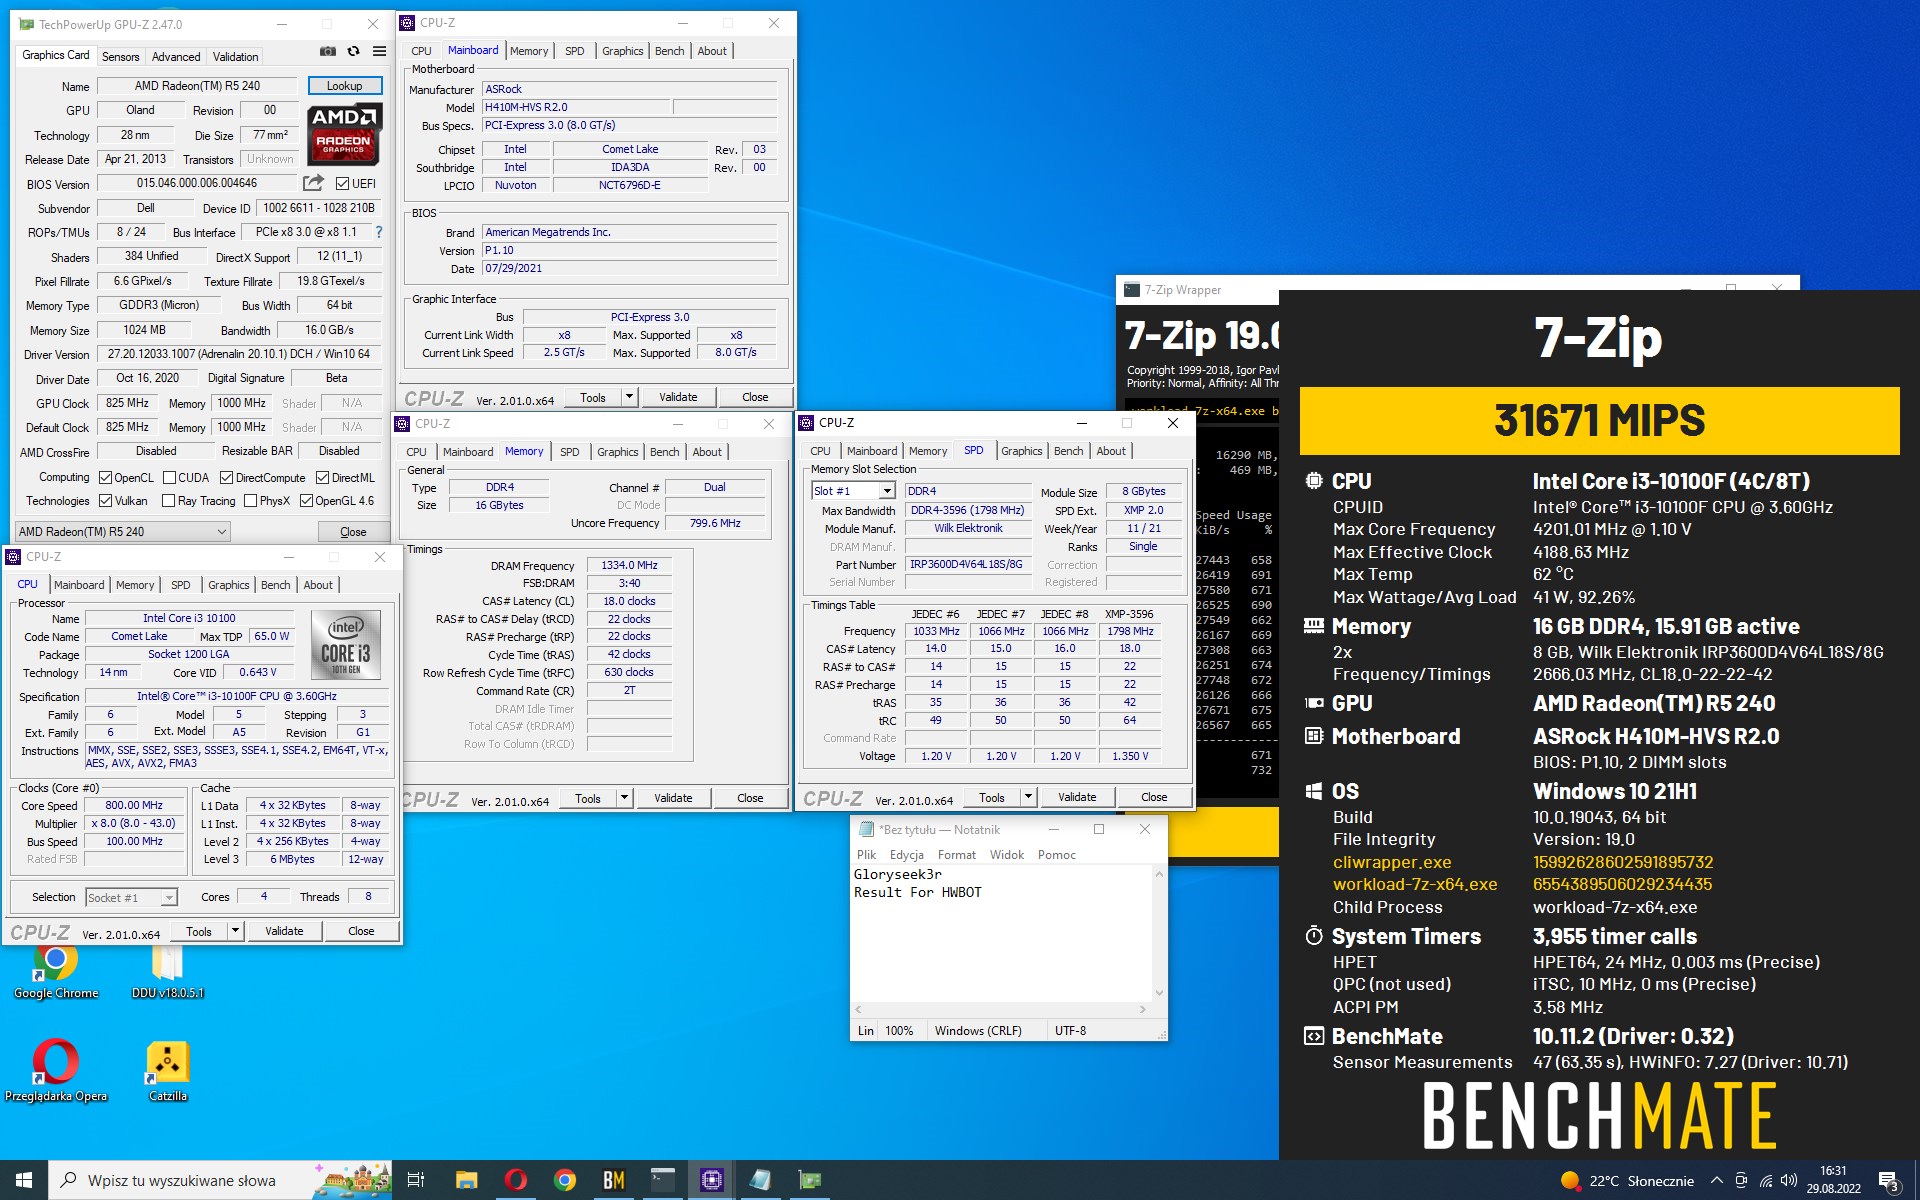Viewport: 1920px width, 1200px height.
Task: Click the Close button in GPU-Z
Action: point(353,532)
